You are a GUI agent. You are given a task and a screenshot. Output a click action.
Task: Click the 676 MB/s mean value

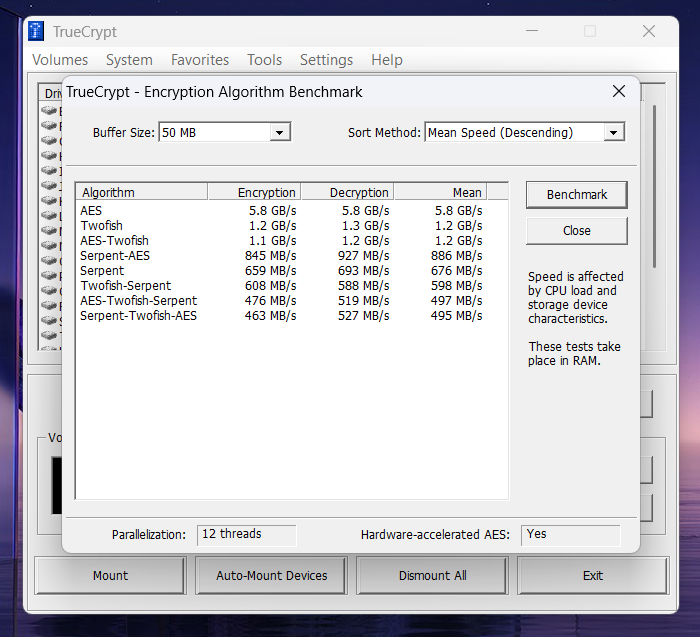456,271
